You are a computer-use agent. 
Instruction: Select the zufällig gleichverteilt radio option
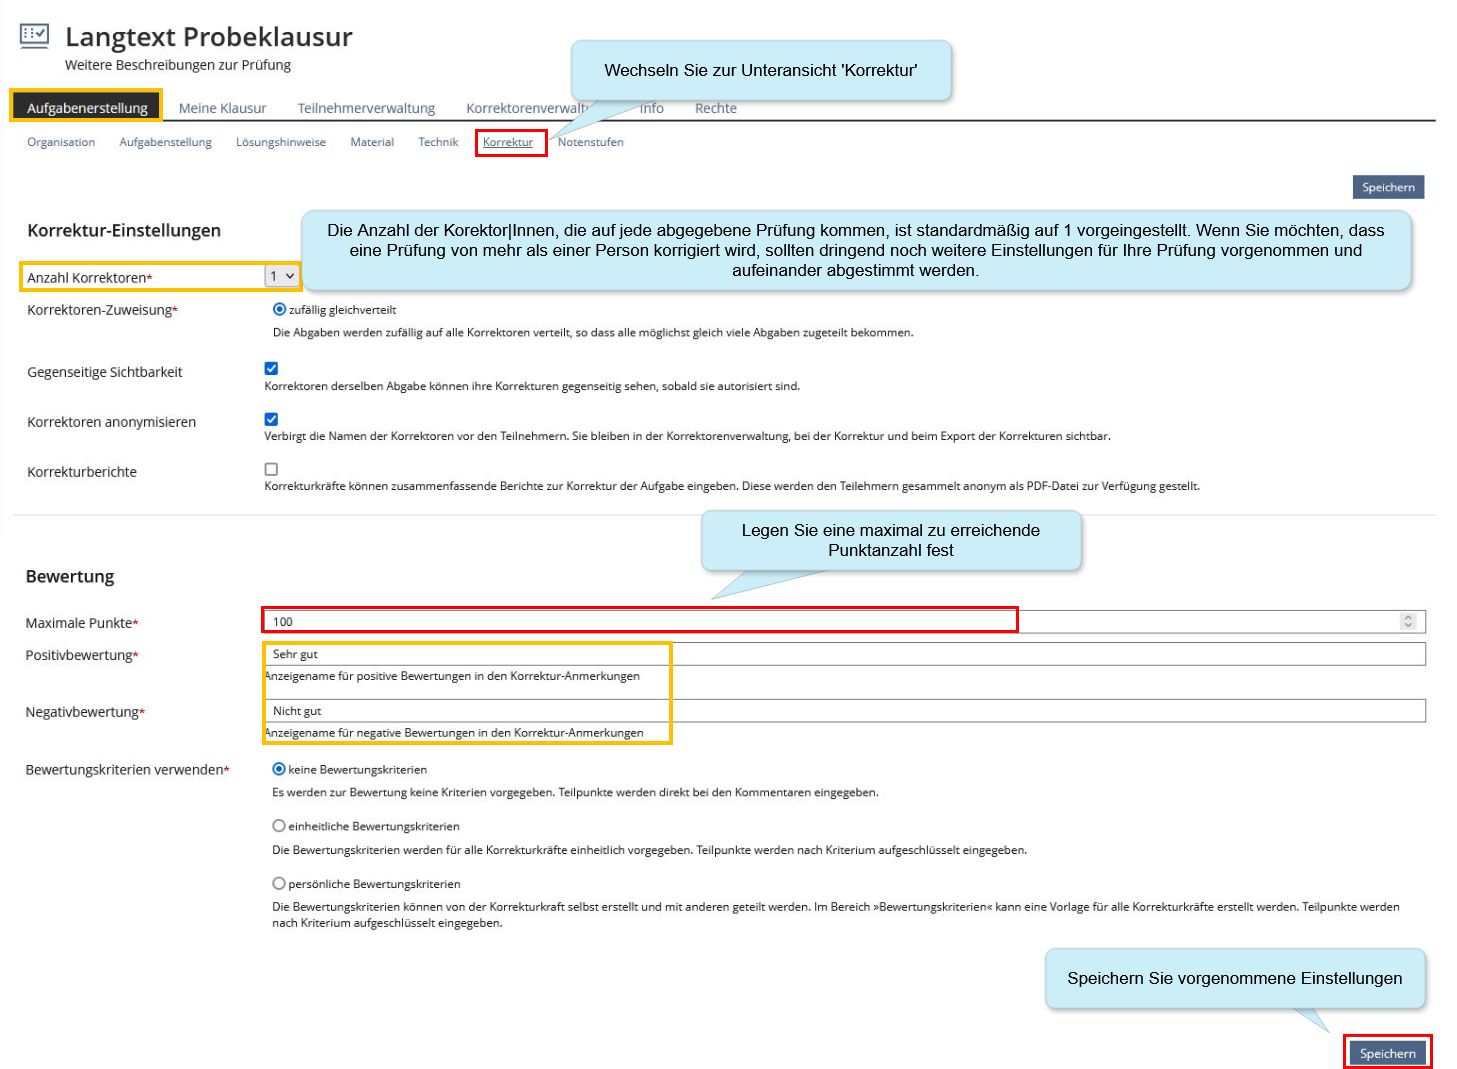[x=279, y=310]
